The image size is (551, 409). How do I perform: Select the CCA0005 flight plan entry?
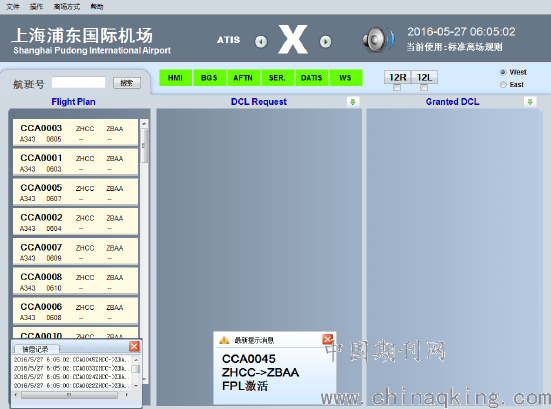pyautogui.click(x=76, y=192)
